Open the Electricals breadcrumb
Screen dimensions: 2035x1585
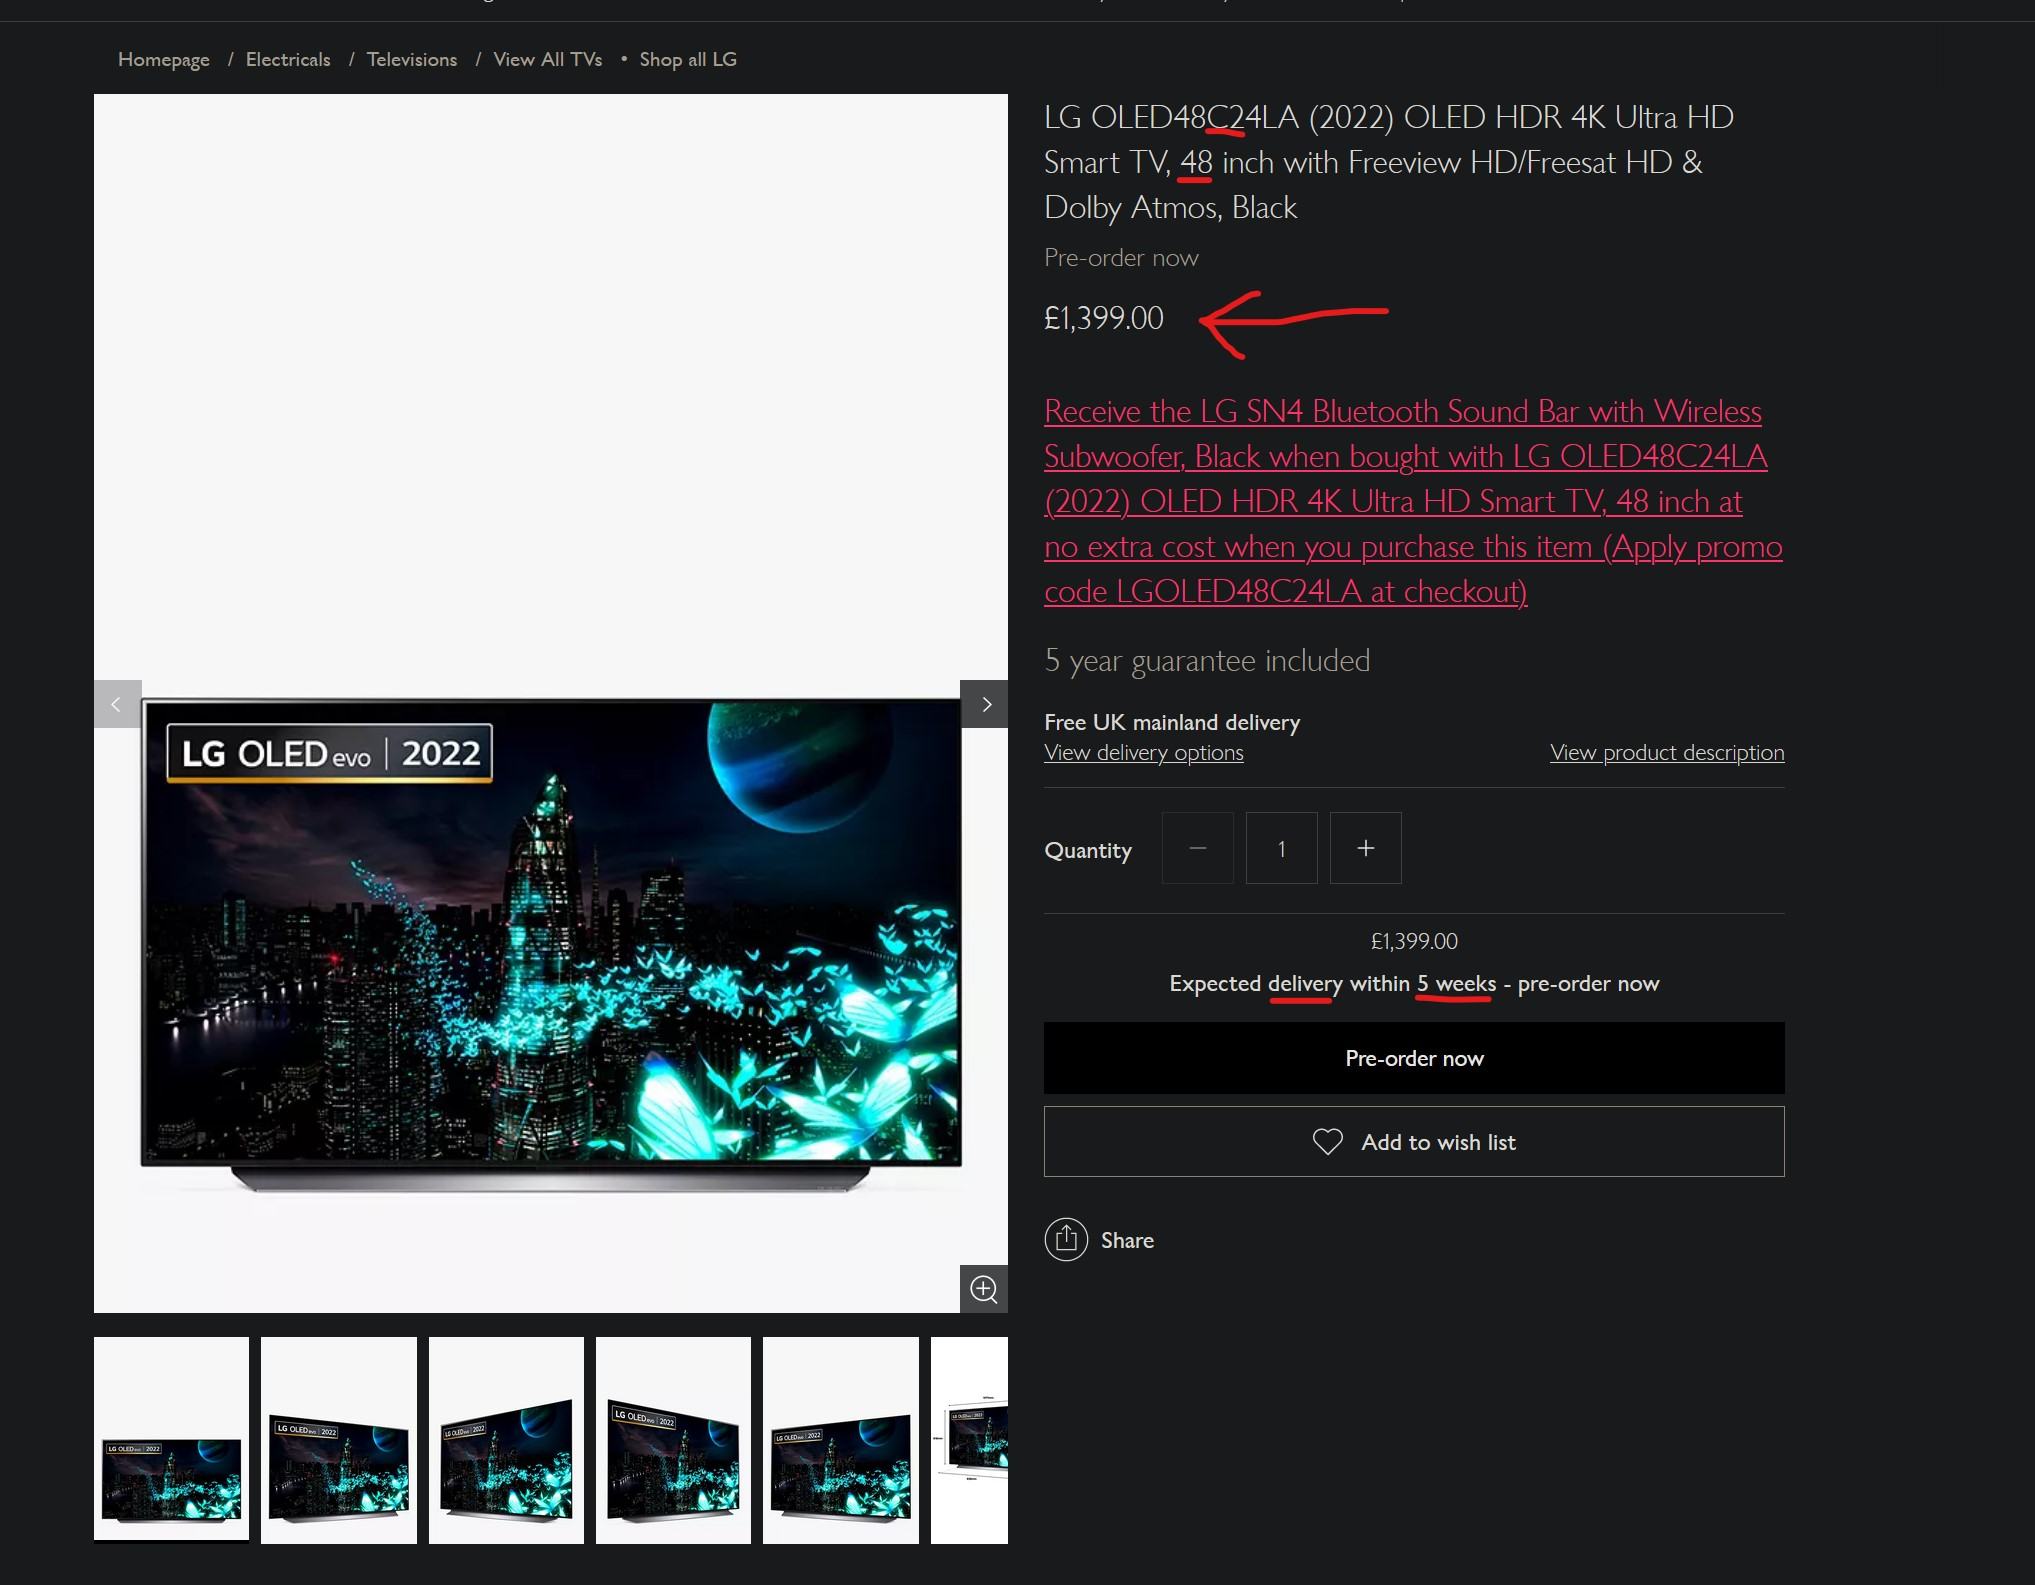coord(288,59)
